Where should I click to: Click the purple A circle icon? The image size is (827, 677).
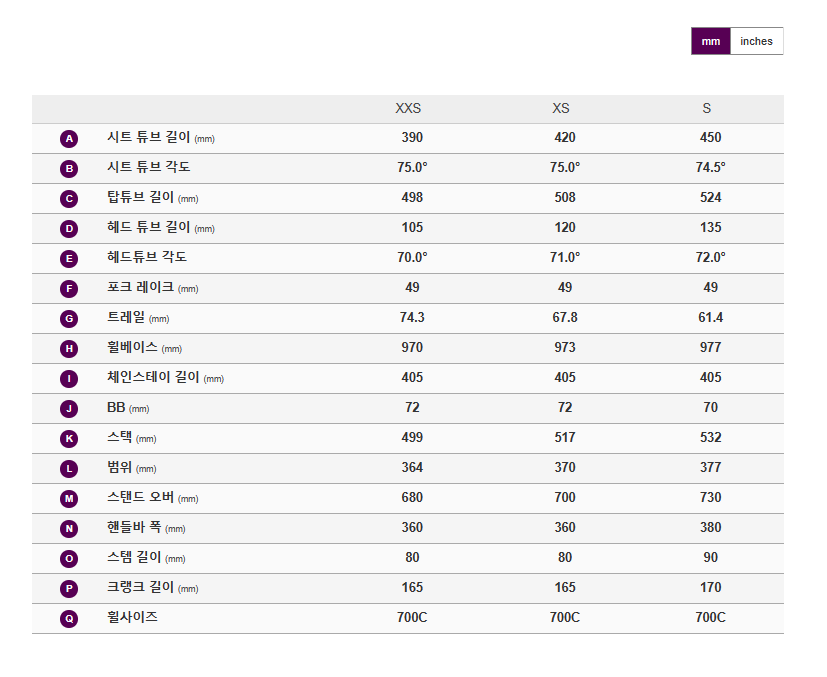point(69,139)
